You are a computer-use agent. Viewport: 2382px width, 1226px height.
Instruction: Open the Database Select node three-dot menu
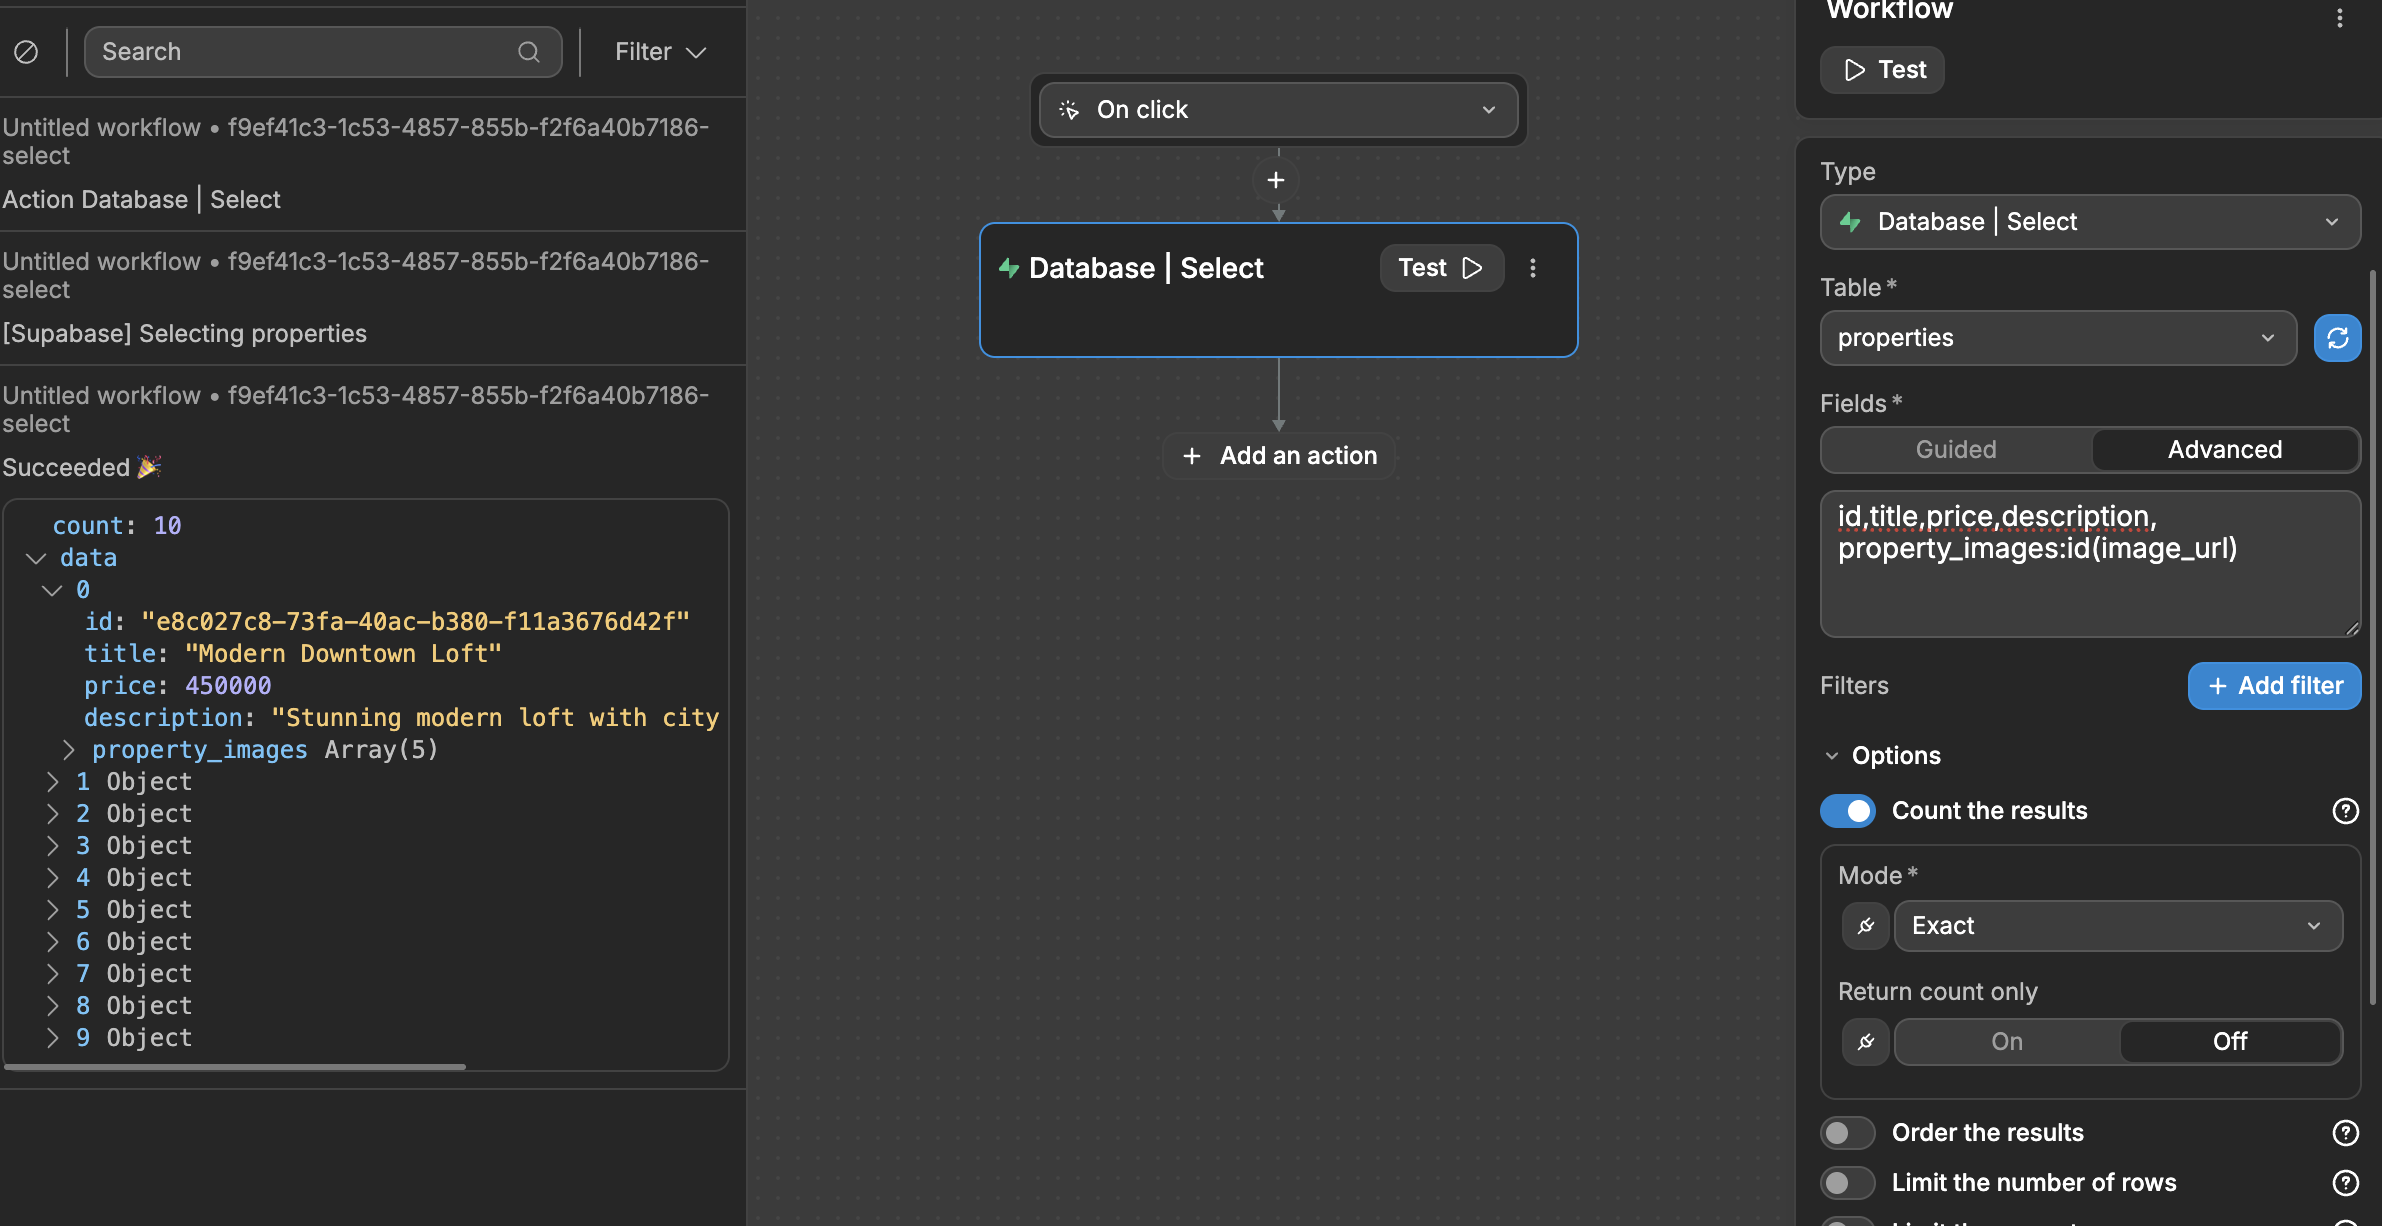click(x=1533, y=268)
